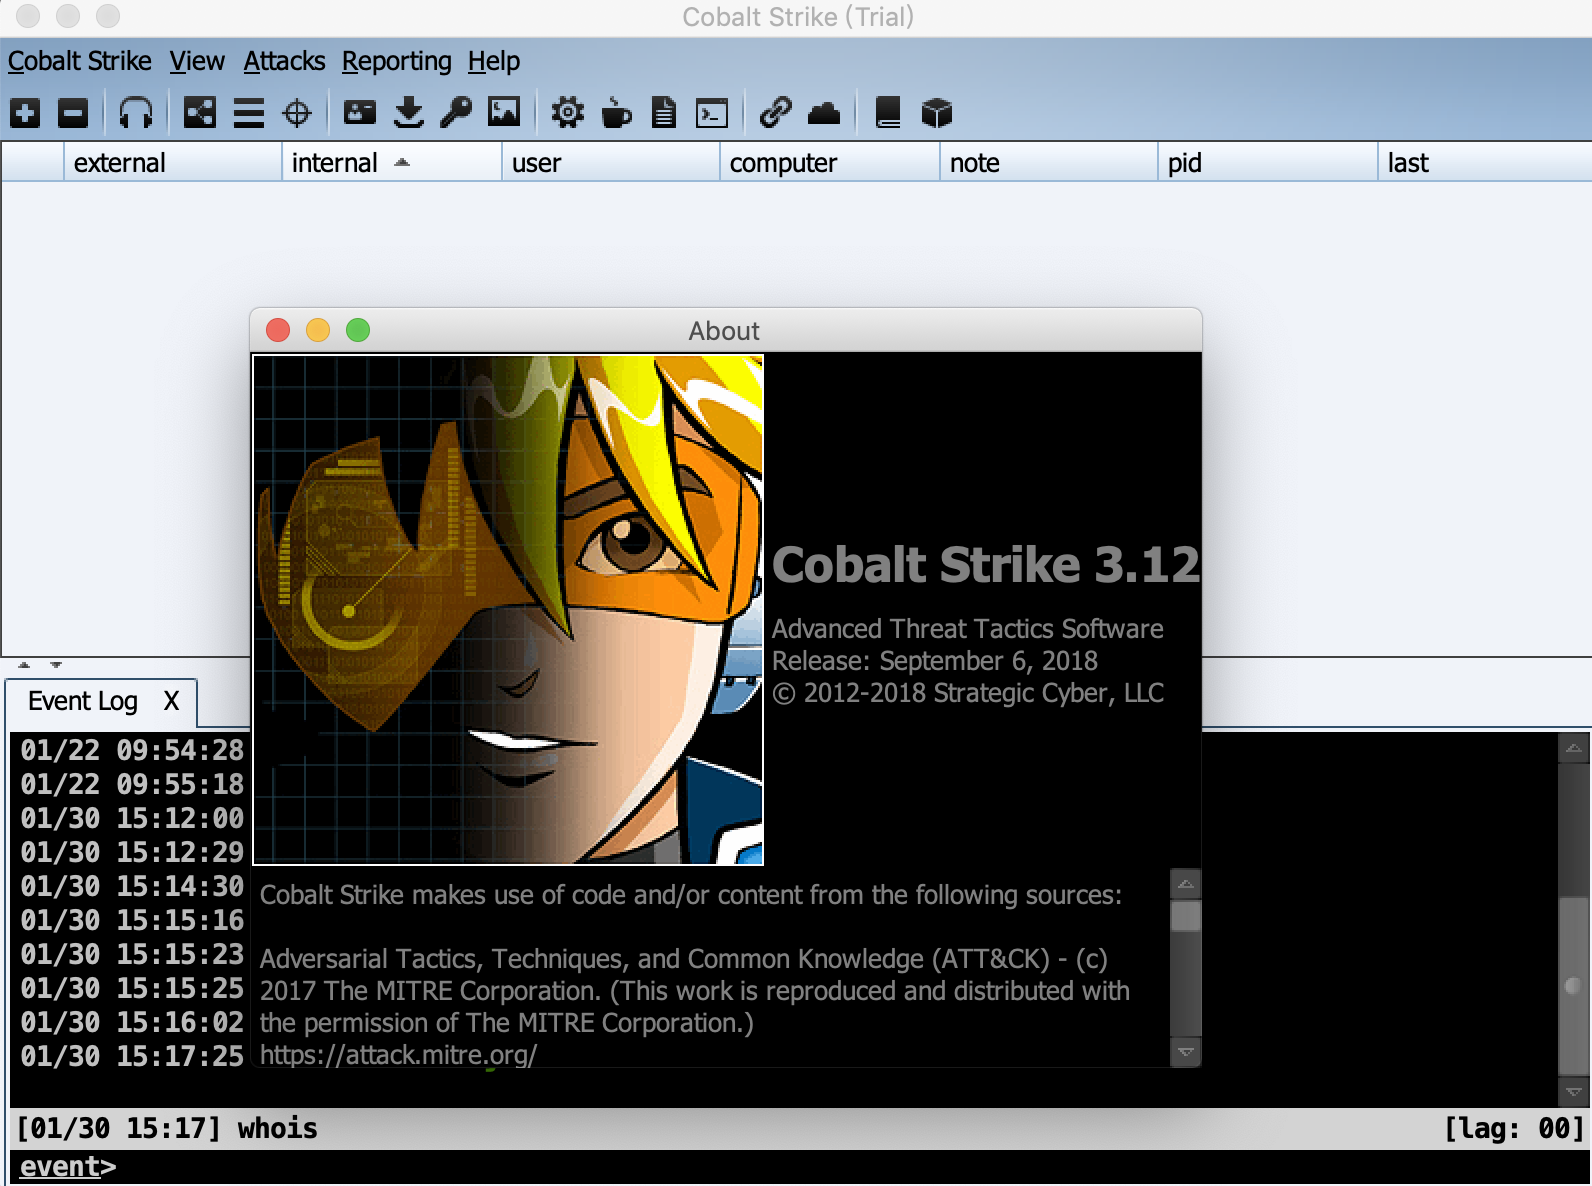The image size is (1592, 1186).
Task: Sort sessions by user column
Action: 611,163
